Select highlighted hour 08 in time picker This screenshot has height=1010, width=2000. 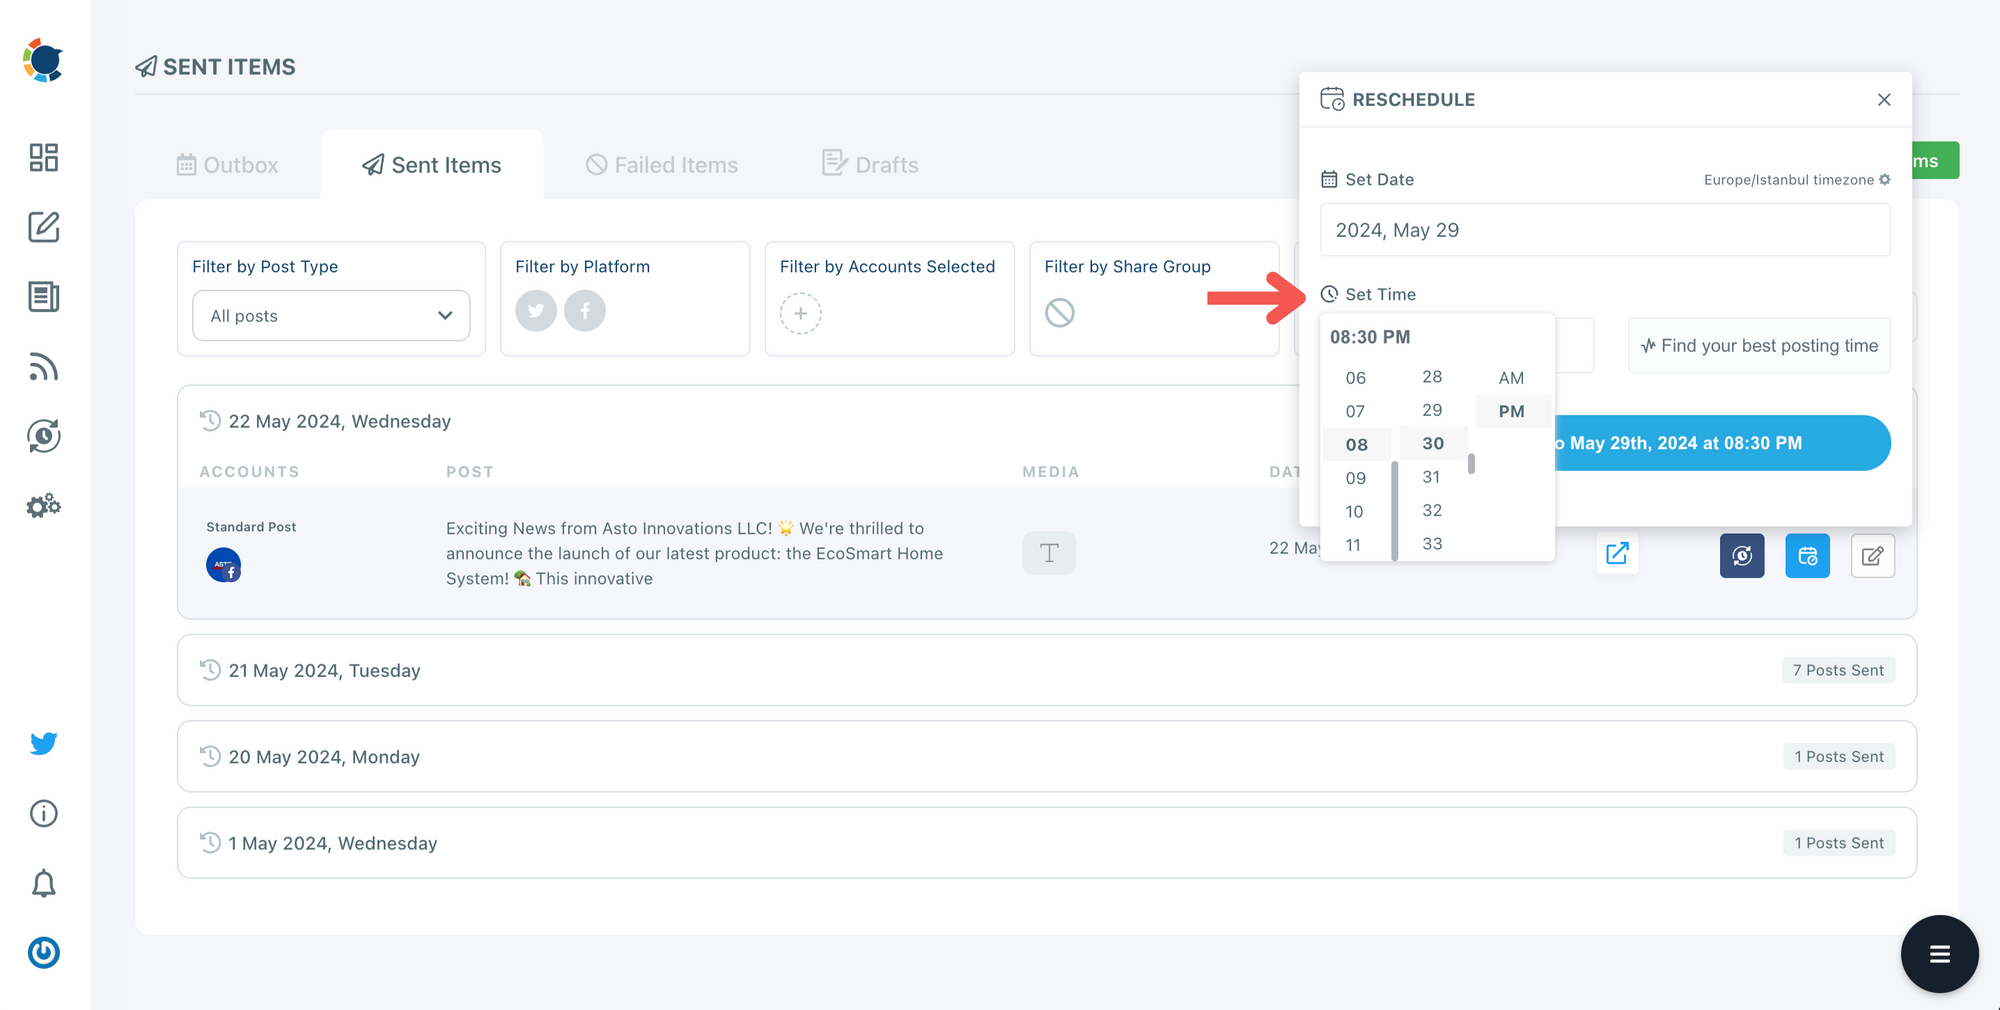[1356, 445]
